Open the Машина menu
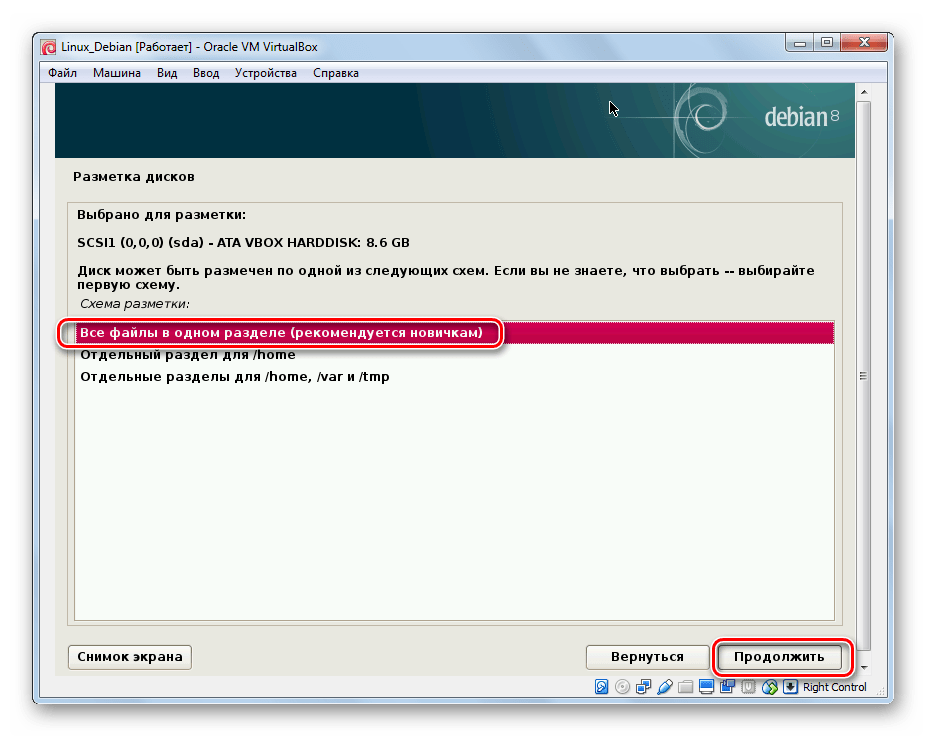 [x=117, y=73]
